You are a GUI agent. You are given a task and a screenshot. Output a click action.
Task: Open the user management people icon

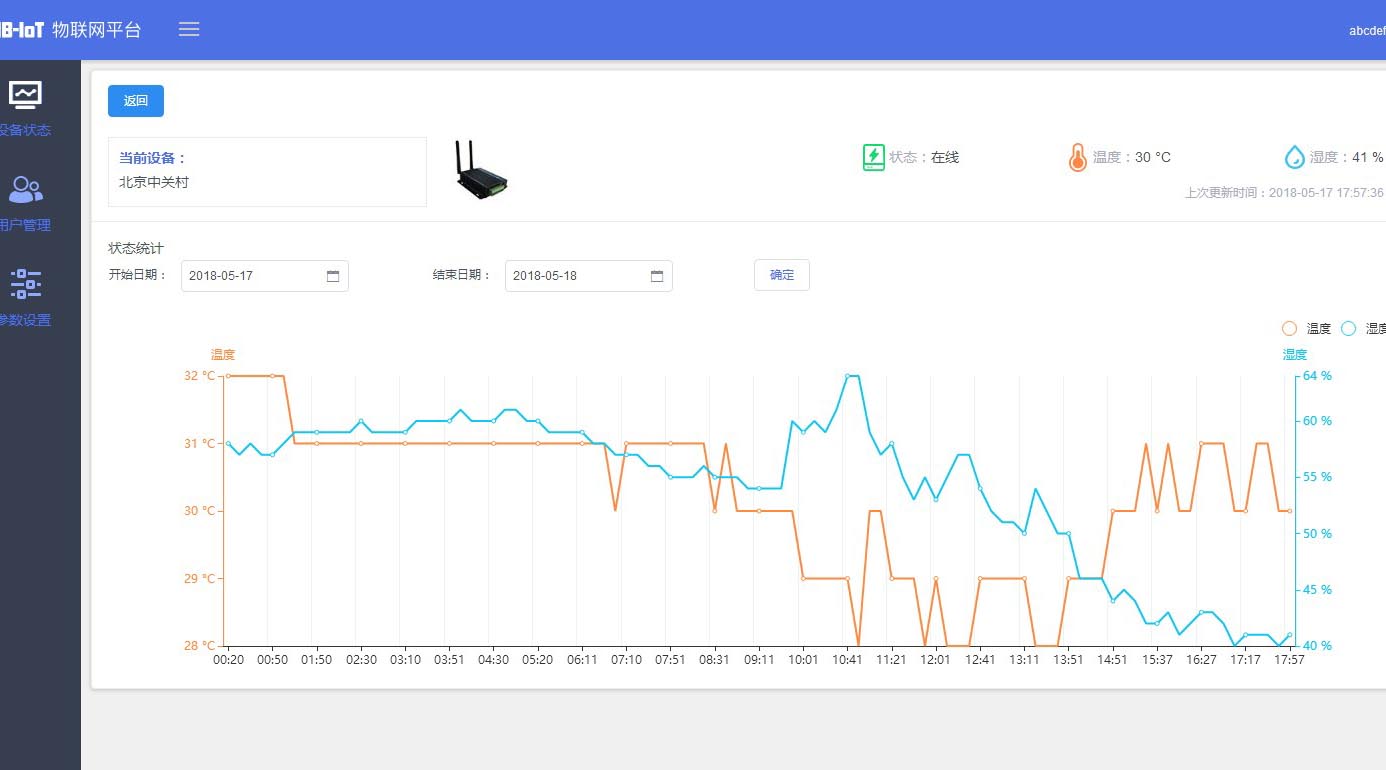(x=25, y=189)
